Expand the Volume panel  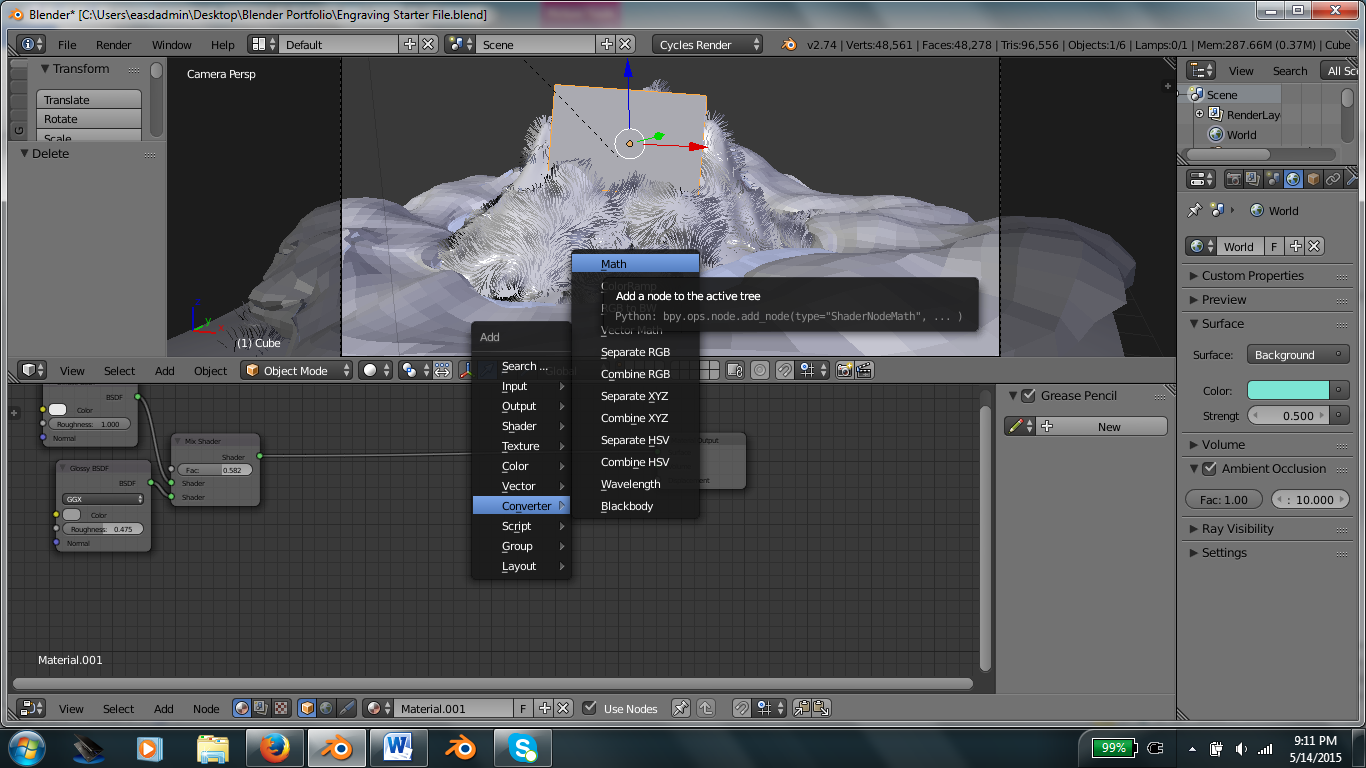coord(1223,444)
